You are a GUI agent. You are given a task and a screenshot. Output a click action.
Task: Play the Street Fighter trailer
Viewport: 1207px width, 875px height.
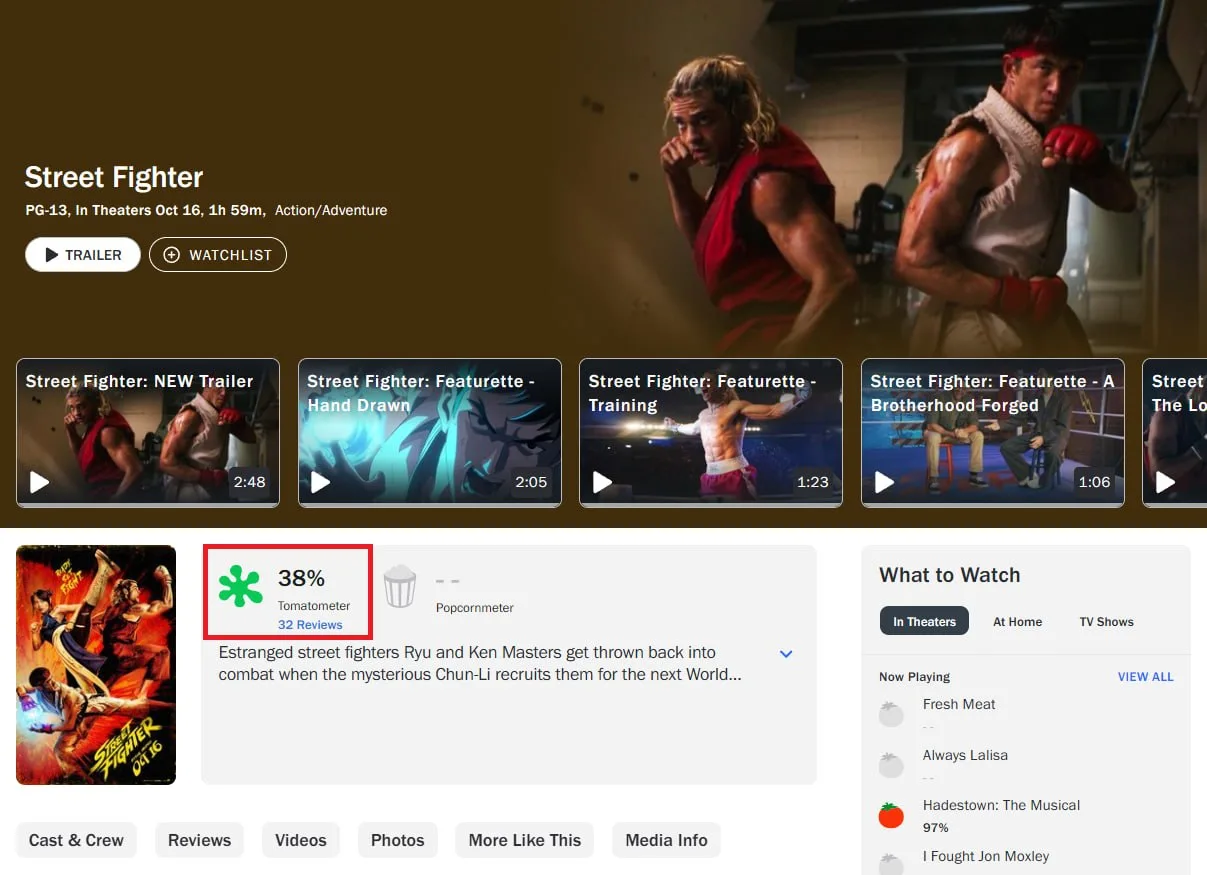click(x=83, y=255)
